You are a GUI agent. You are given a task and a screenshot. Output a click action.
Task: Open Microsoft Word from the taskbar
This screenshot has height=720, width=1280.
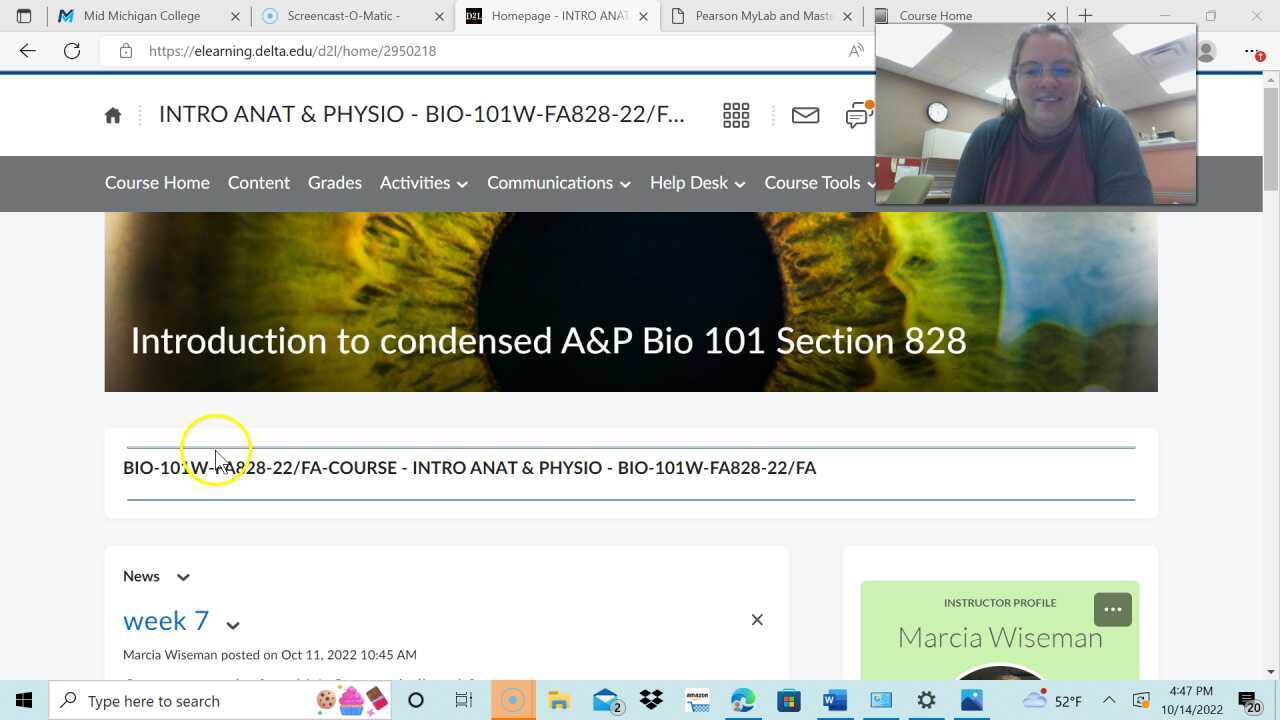click(834, 700)
